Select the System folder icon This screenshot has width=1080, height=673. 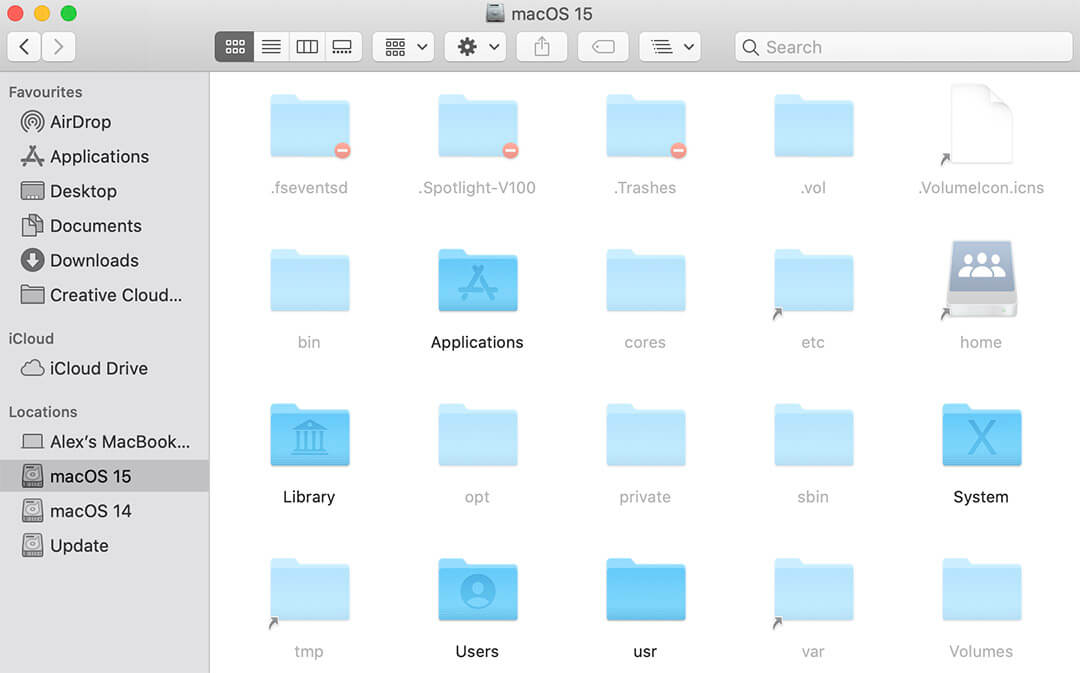tap(982, 435)
